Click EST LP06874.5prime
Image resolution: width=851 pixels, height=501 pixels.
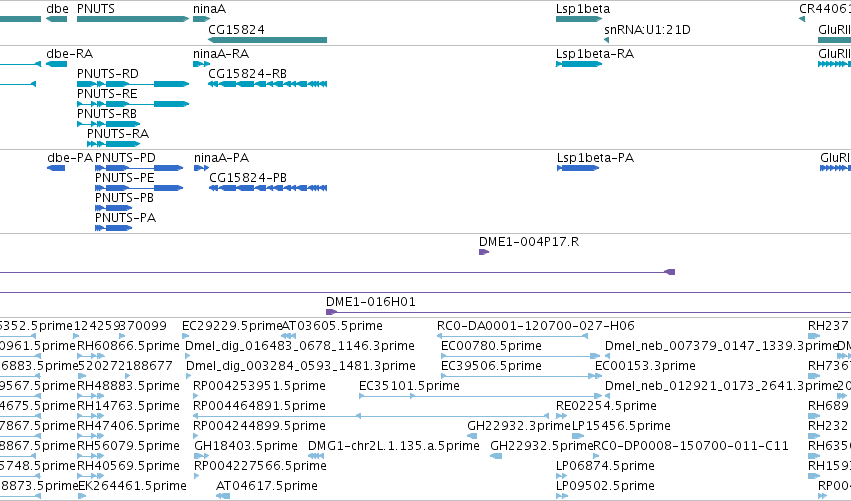click(x=605, y=466)
